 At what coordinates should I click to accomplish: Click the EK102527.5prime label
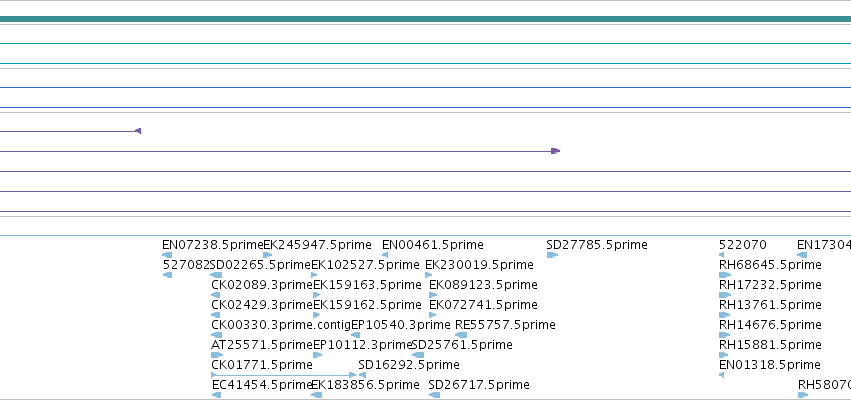365,265
